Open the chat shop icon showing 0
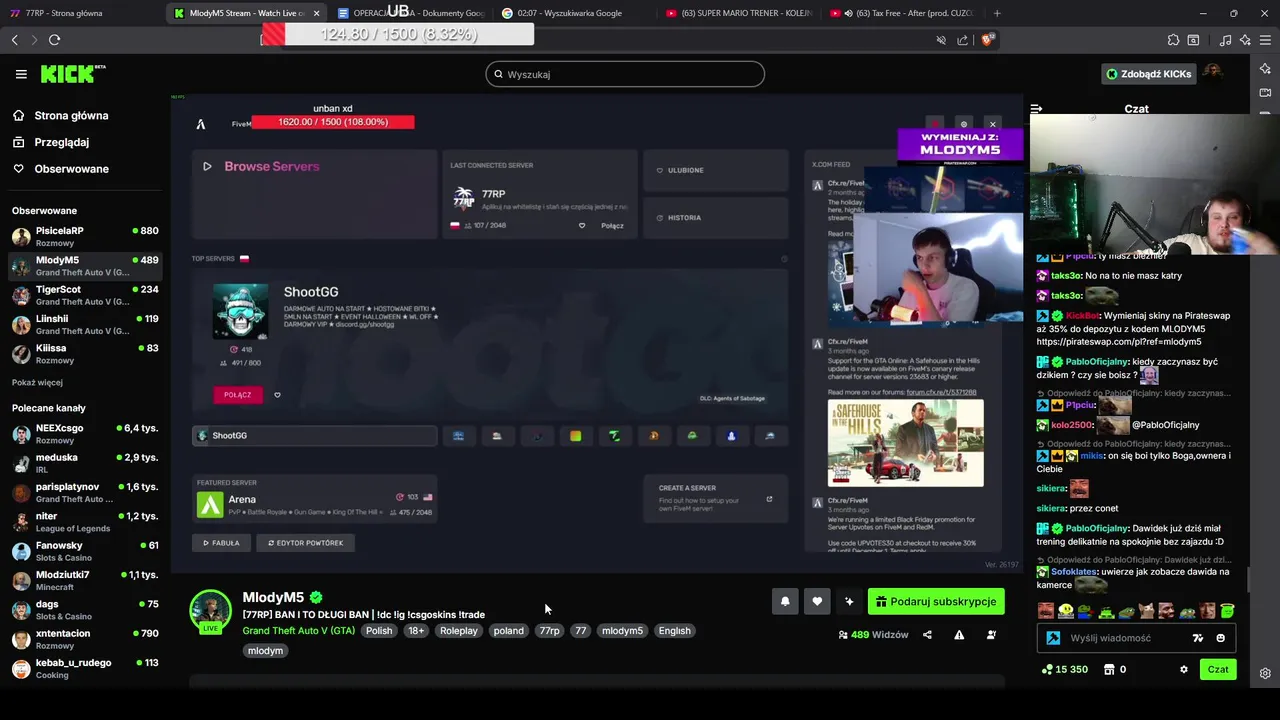The image size is (1280, 720). [x=1115, y=669]
